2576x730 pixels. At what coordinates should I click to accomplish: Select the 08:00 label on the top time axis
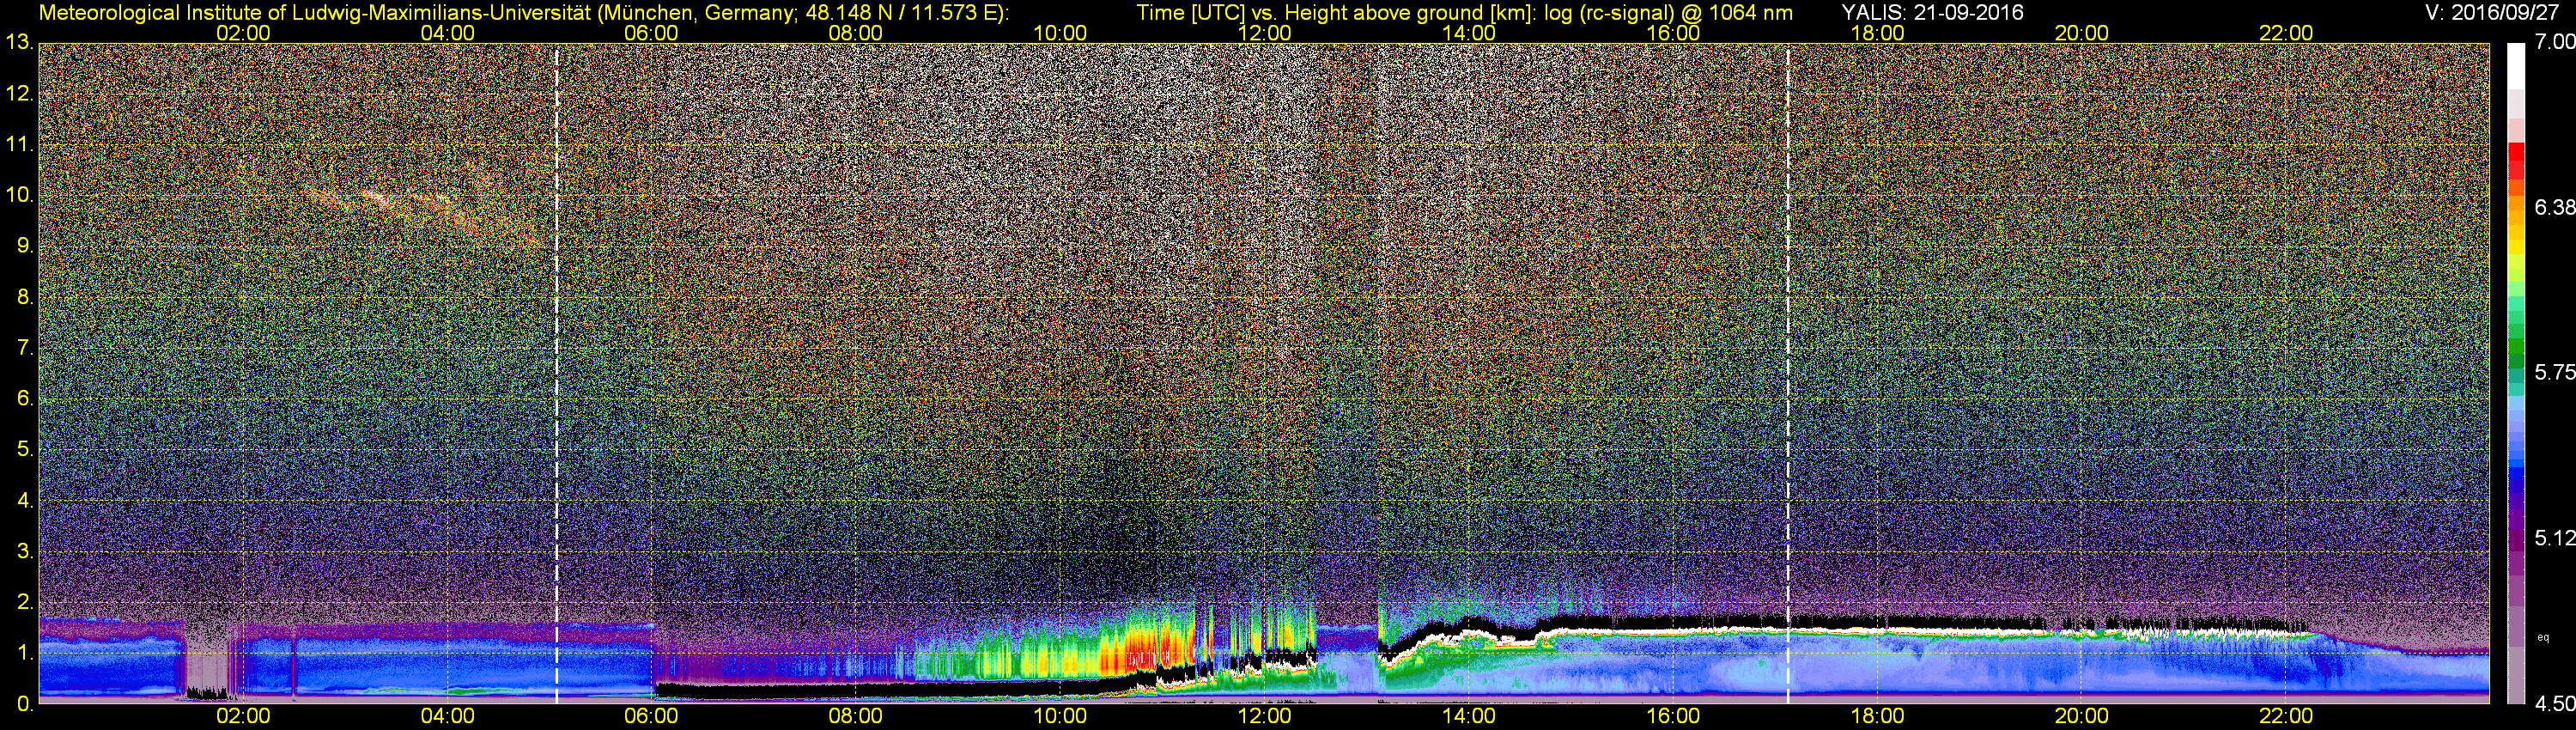(856, 33)
